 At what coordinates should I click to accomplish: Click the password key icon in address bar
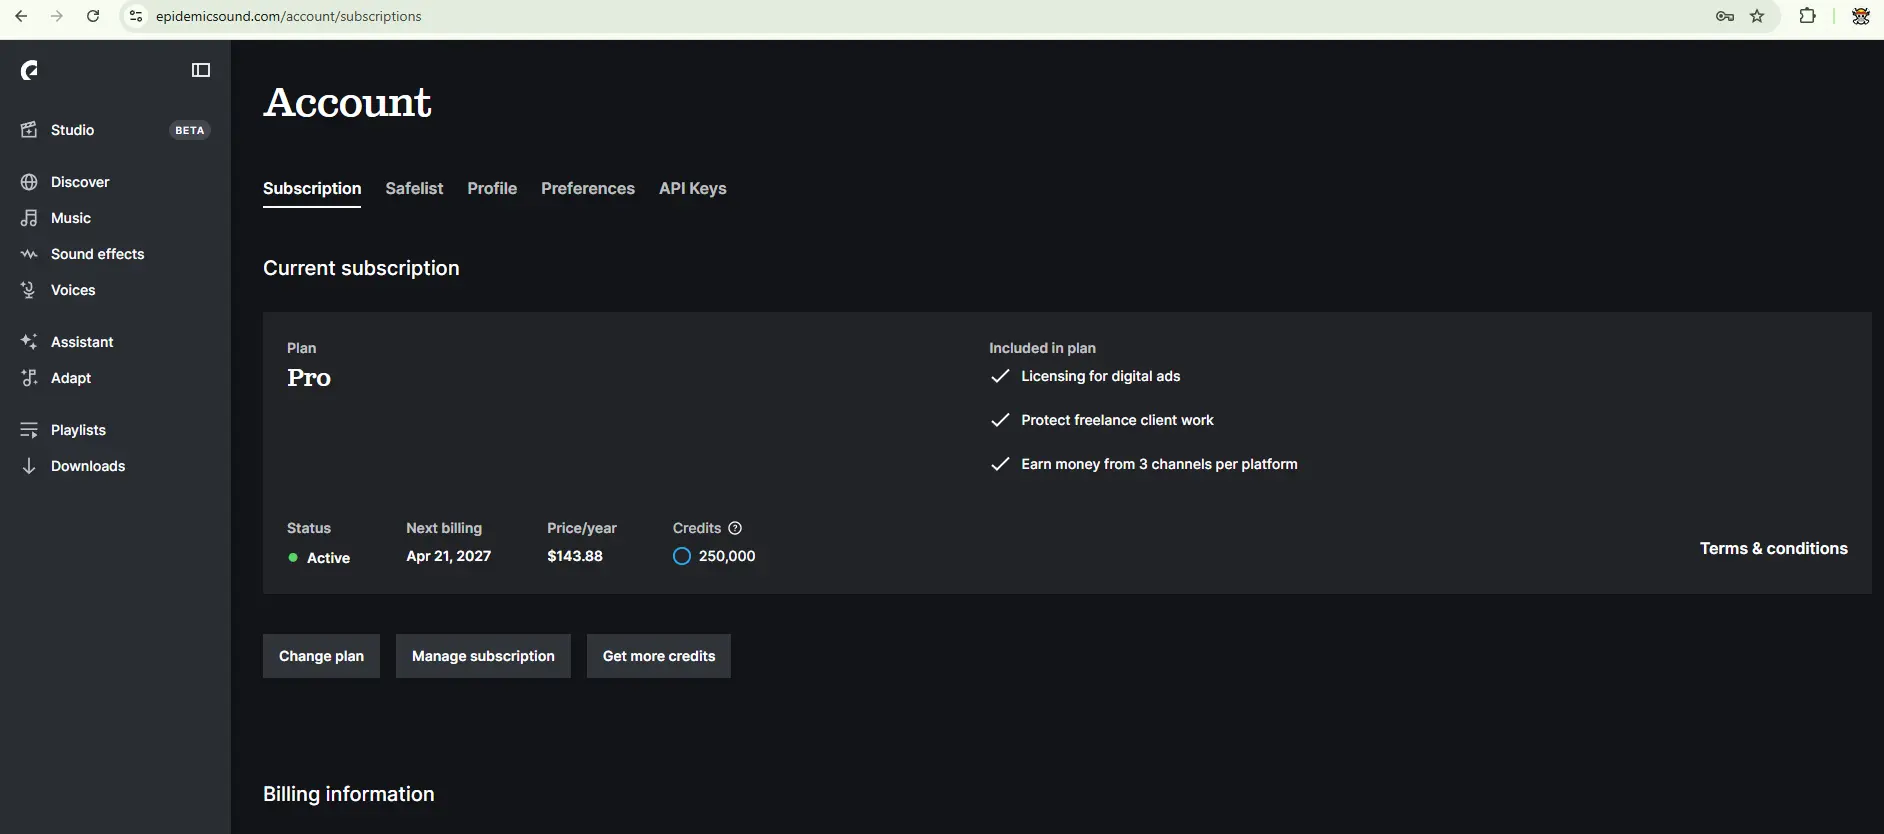click(x=1725, y=16)
